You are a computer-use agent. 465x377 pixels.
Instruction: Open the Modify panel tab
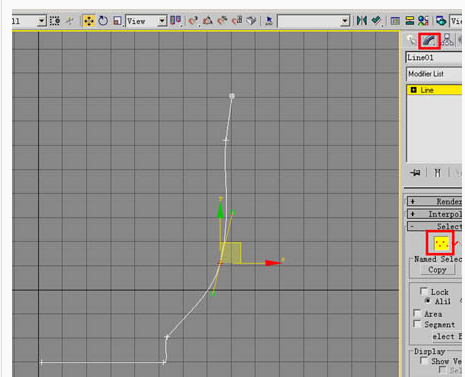(429, 41)
